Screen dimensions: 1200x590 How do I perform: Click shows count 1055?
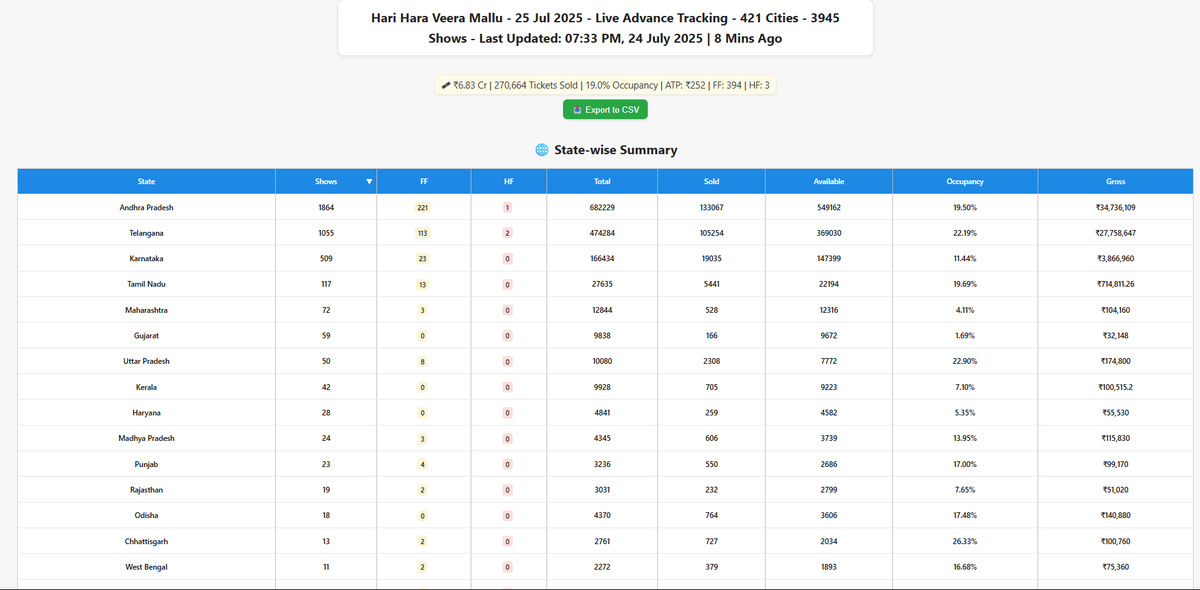tap(326, 233)
